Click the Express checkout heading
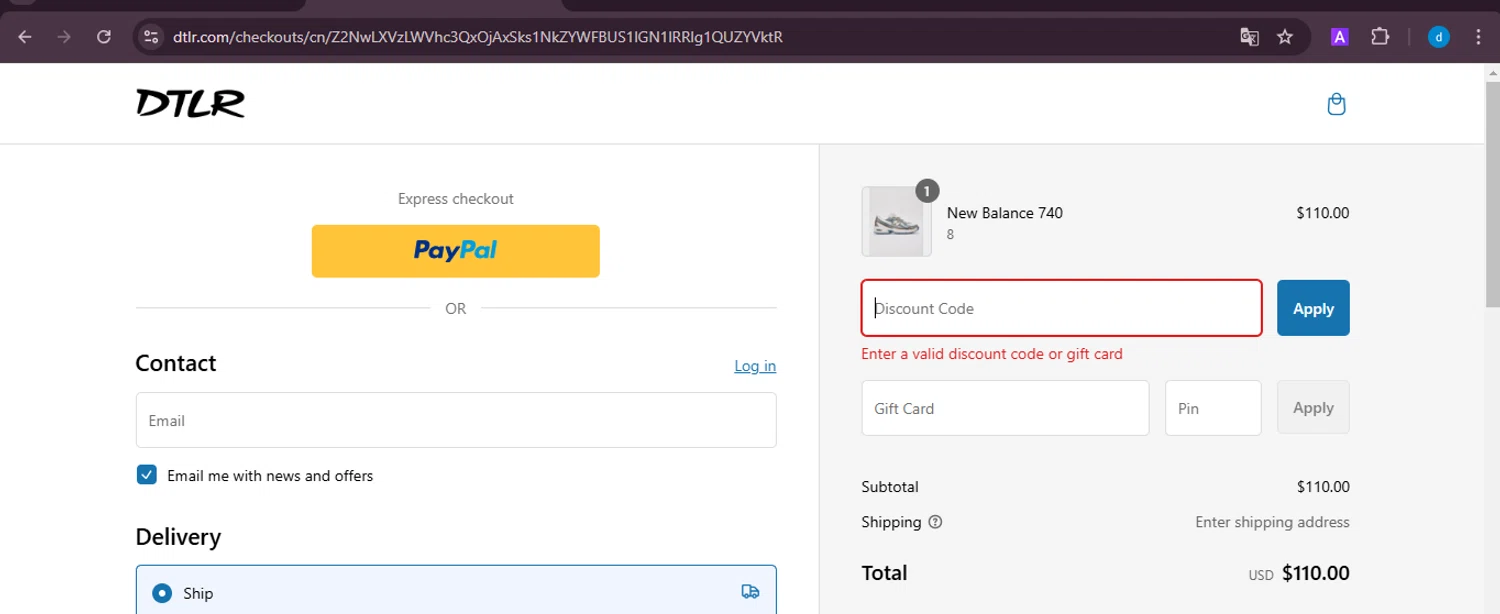Image resolution: width=1500 pixels, height=614 pixels. (456, 199)
